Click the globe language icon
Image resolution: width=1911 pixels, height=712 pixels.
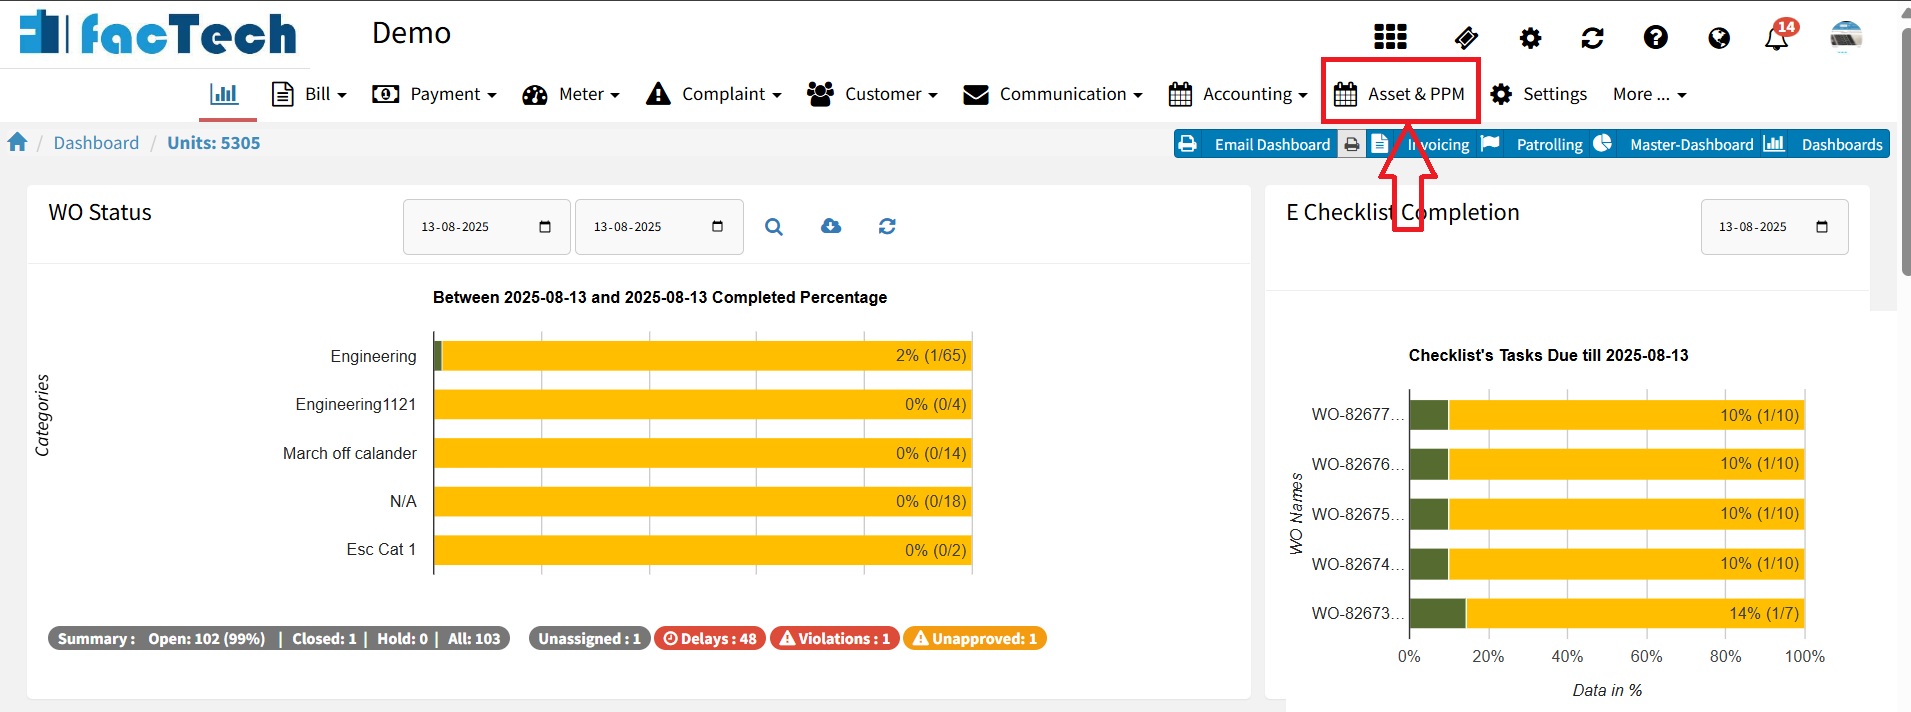pyautogui.click(x=1718, y=38)
